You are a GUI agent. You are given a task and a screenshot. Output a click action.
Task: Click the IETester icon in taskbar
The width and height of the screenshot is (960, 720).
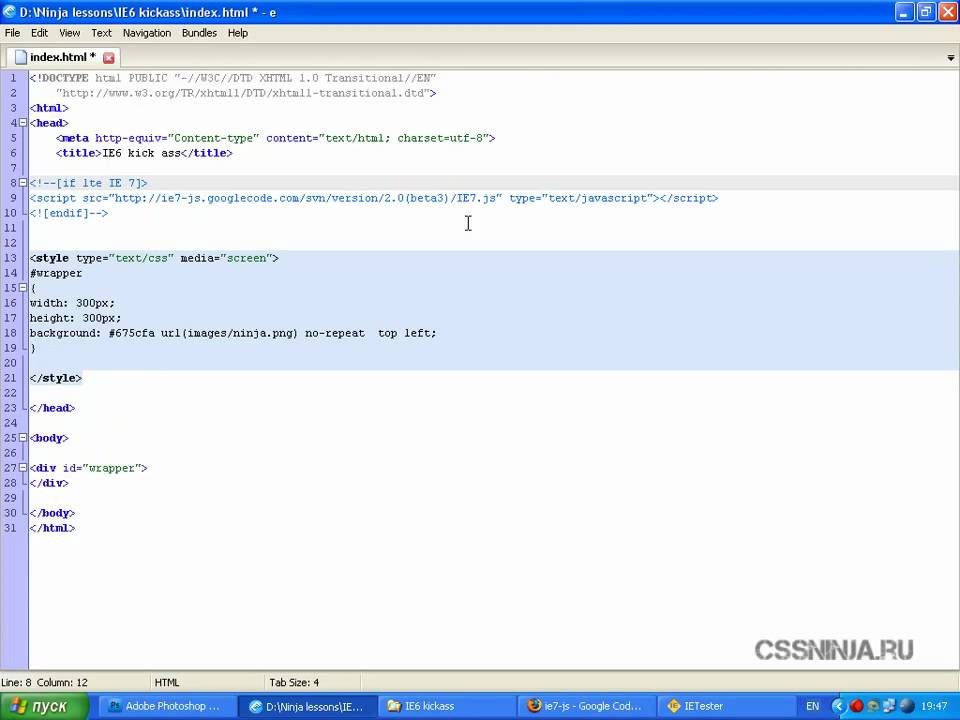pos(673,706)
